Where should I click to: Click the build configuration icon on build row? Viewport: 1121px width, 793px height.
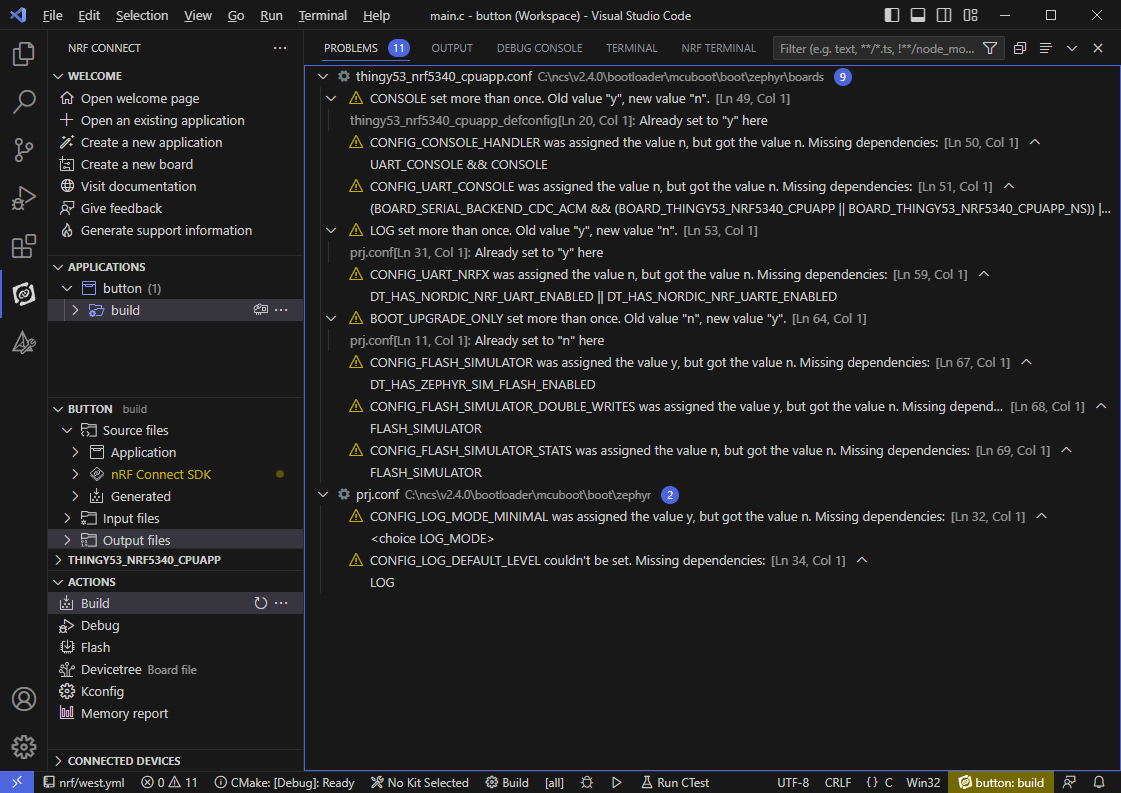[261, 310]
